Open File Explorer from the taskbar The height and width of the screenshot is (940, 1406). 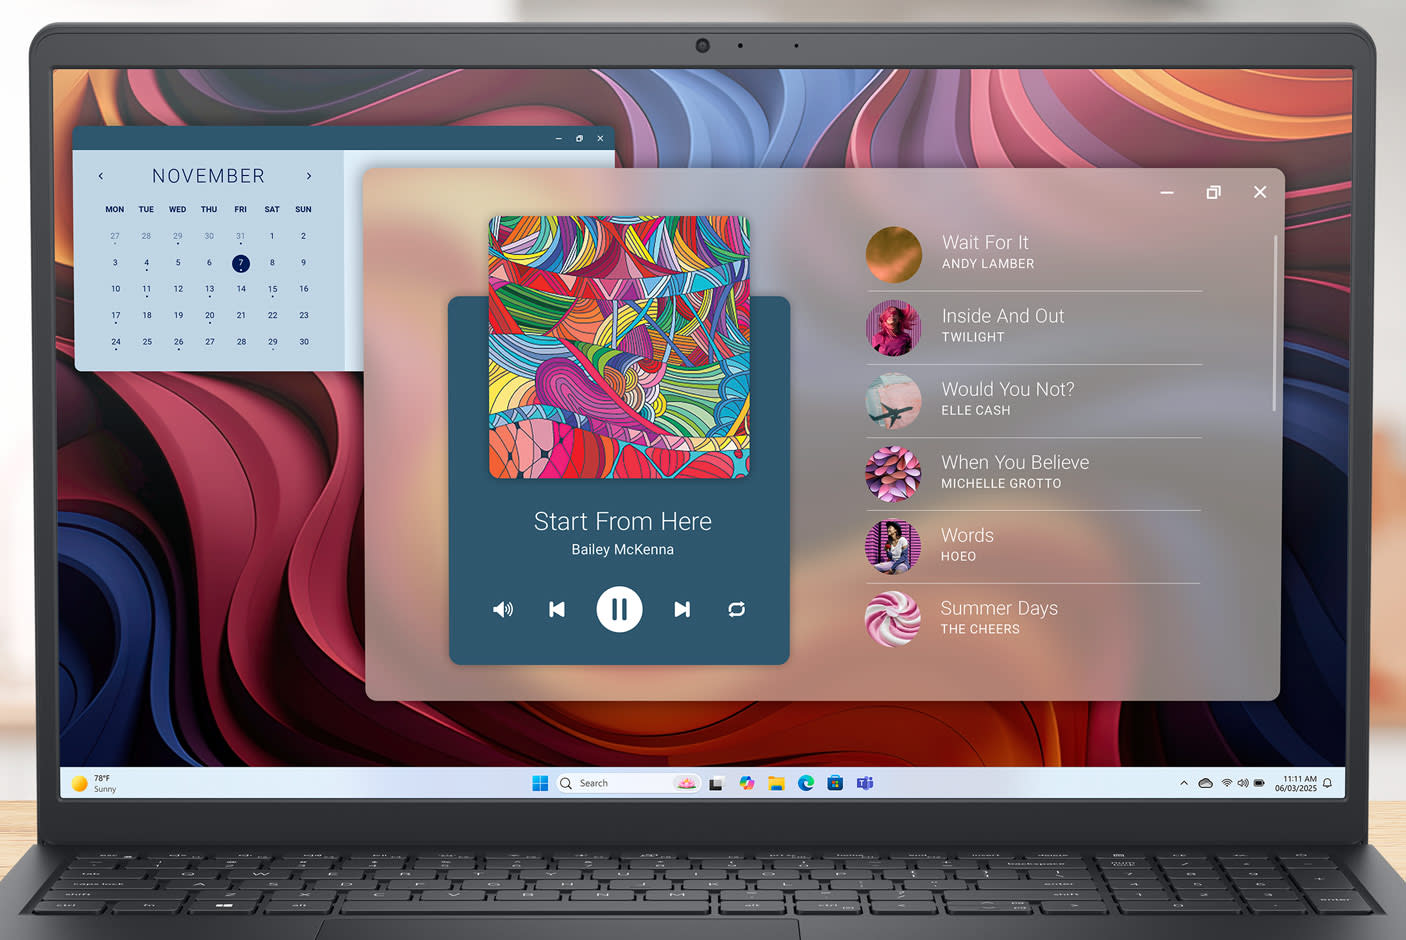pyautogui.click(x=776, y=783)
